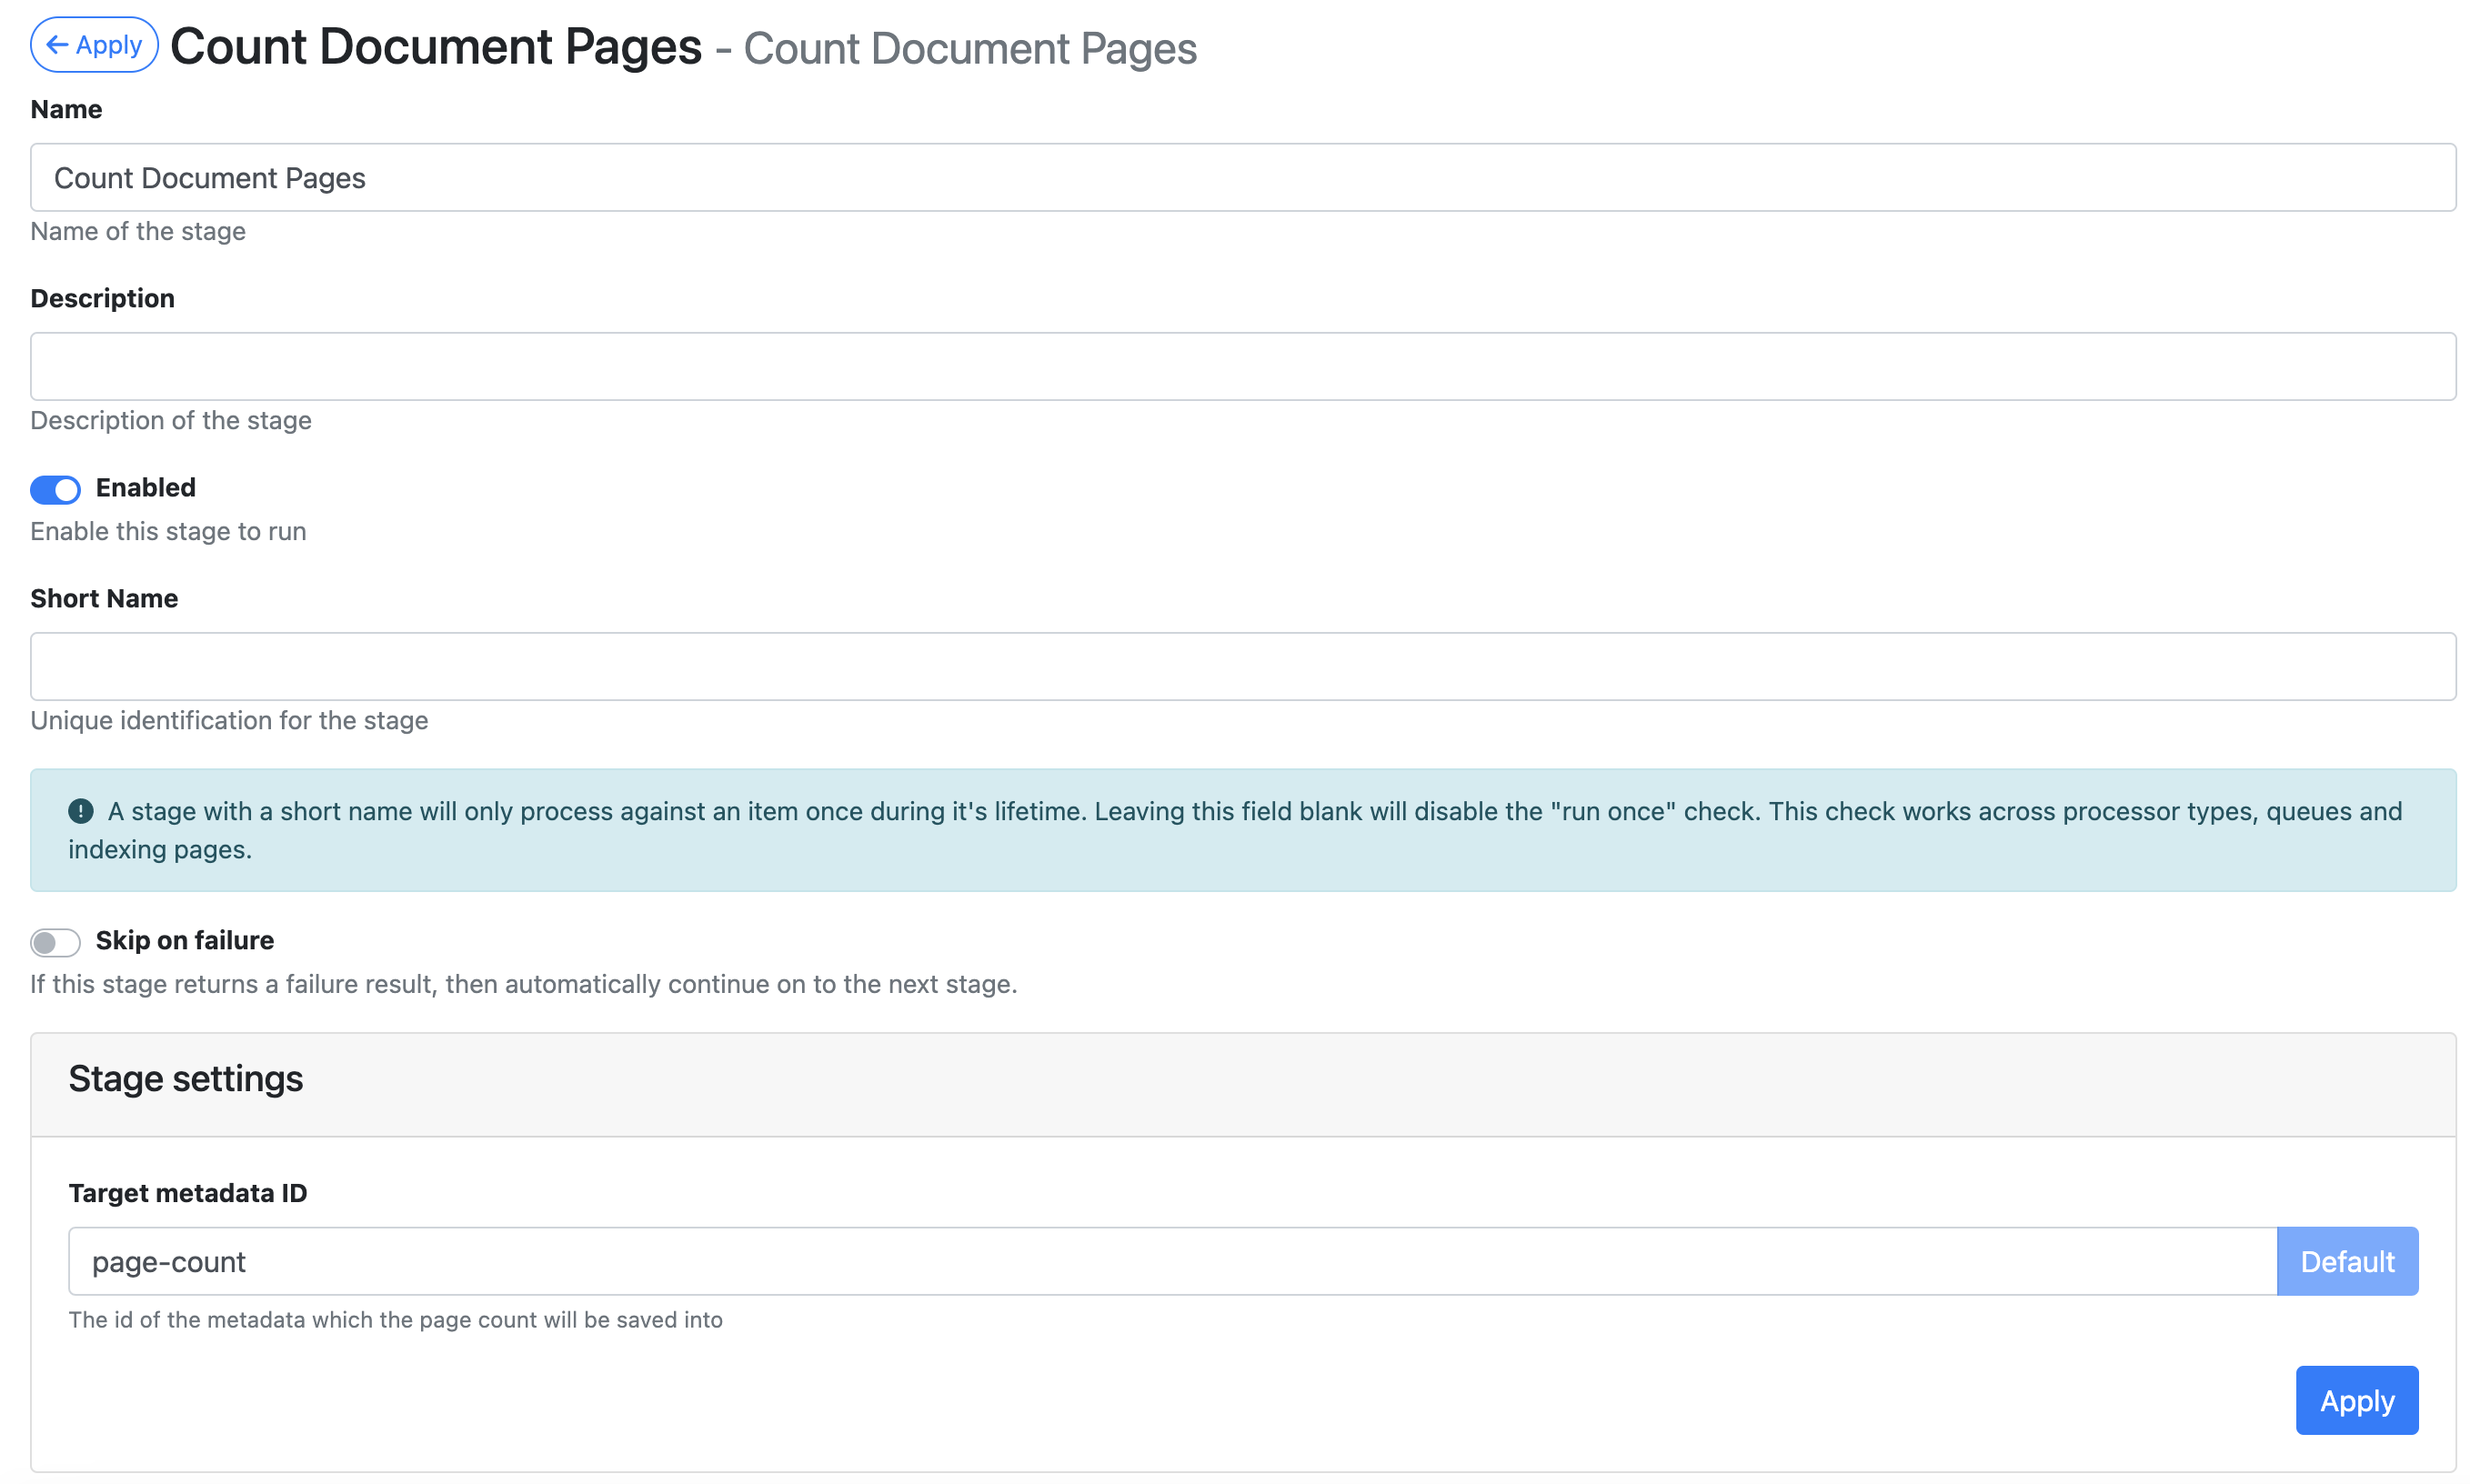
Task: Click the blue Apply button at bottom right
Action: (x=2356, y=1401)
